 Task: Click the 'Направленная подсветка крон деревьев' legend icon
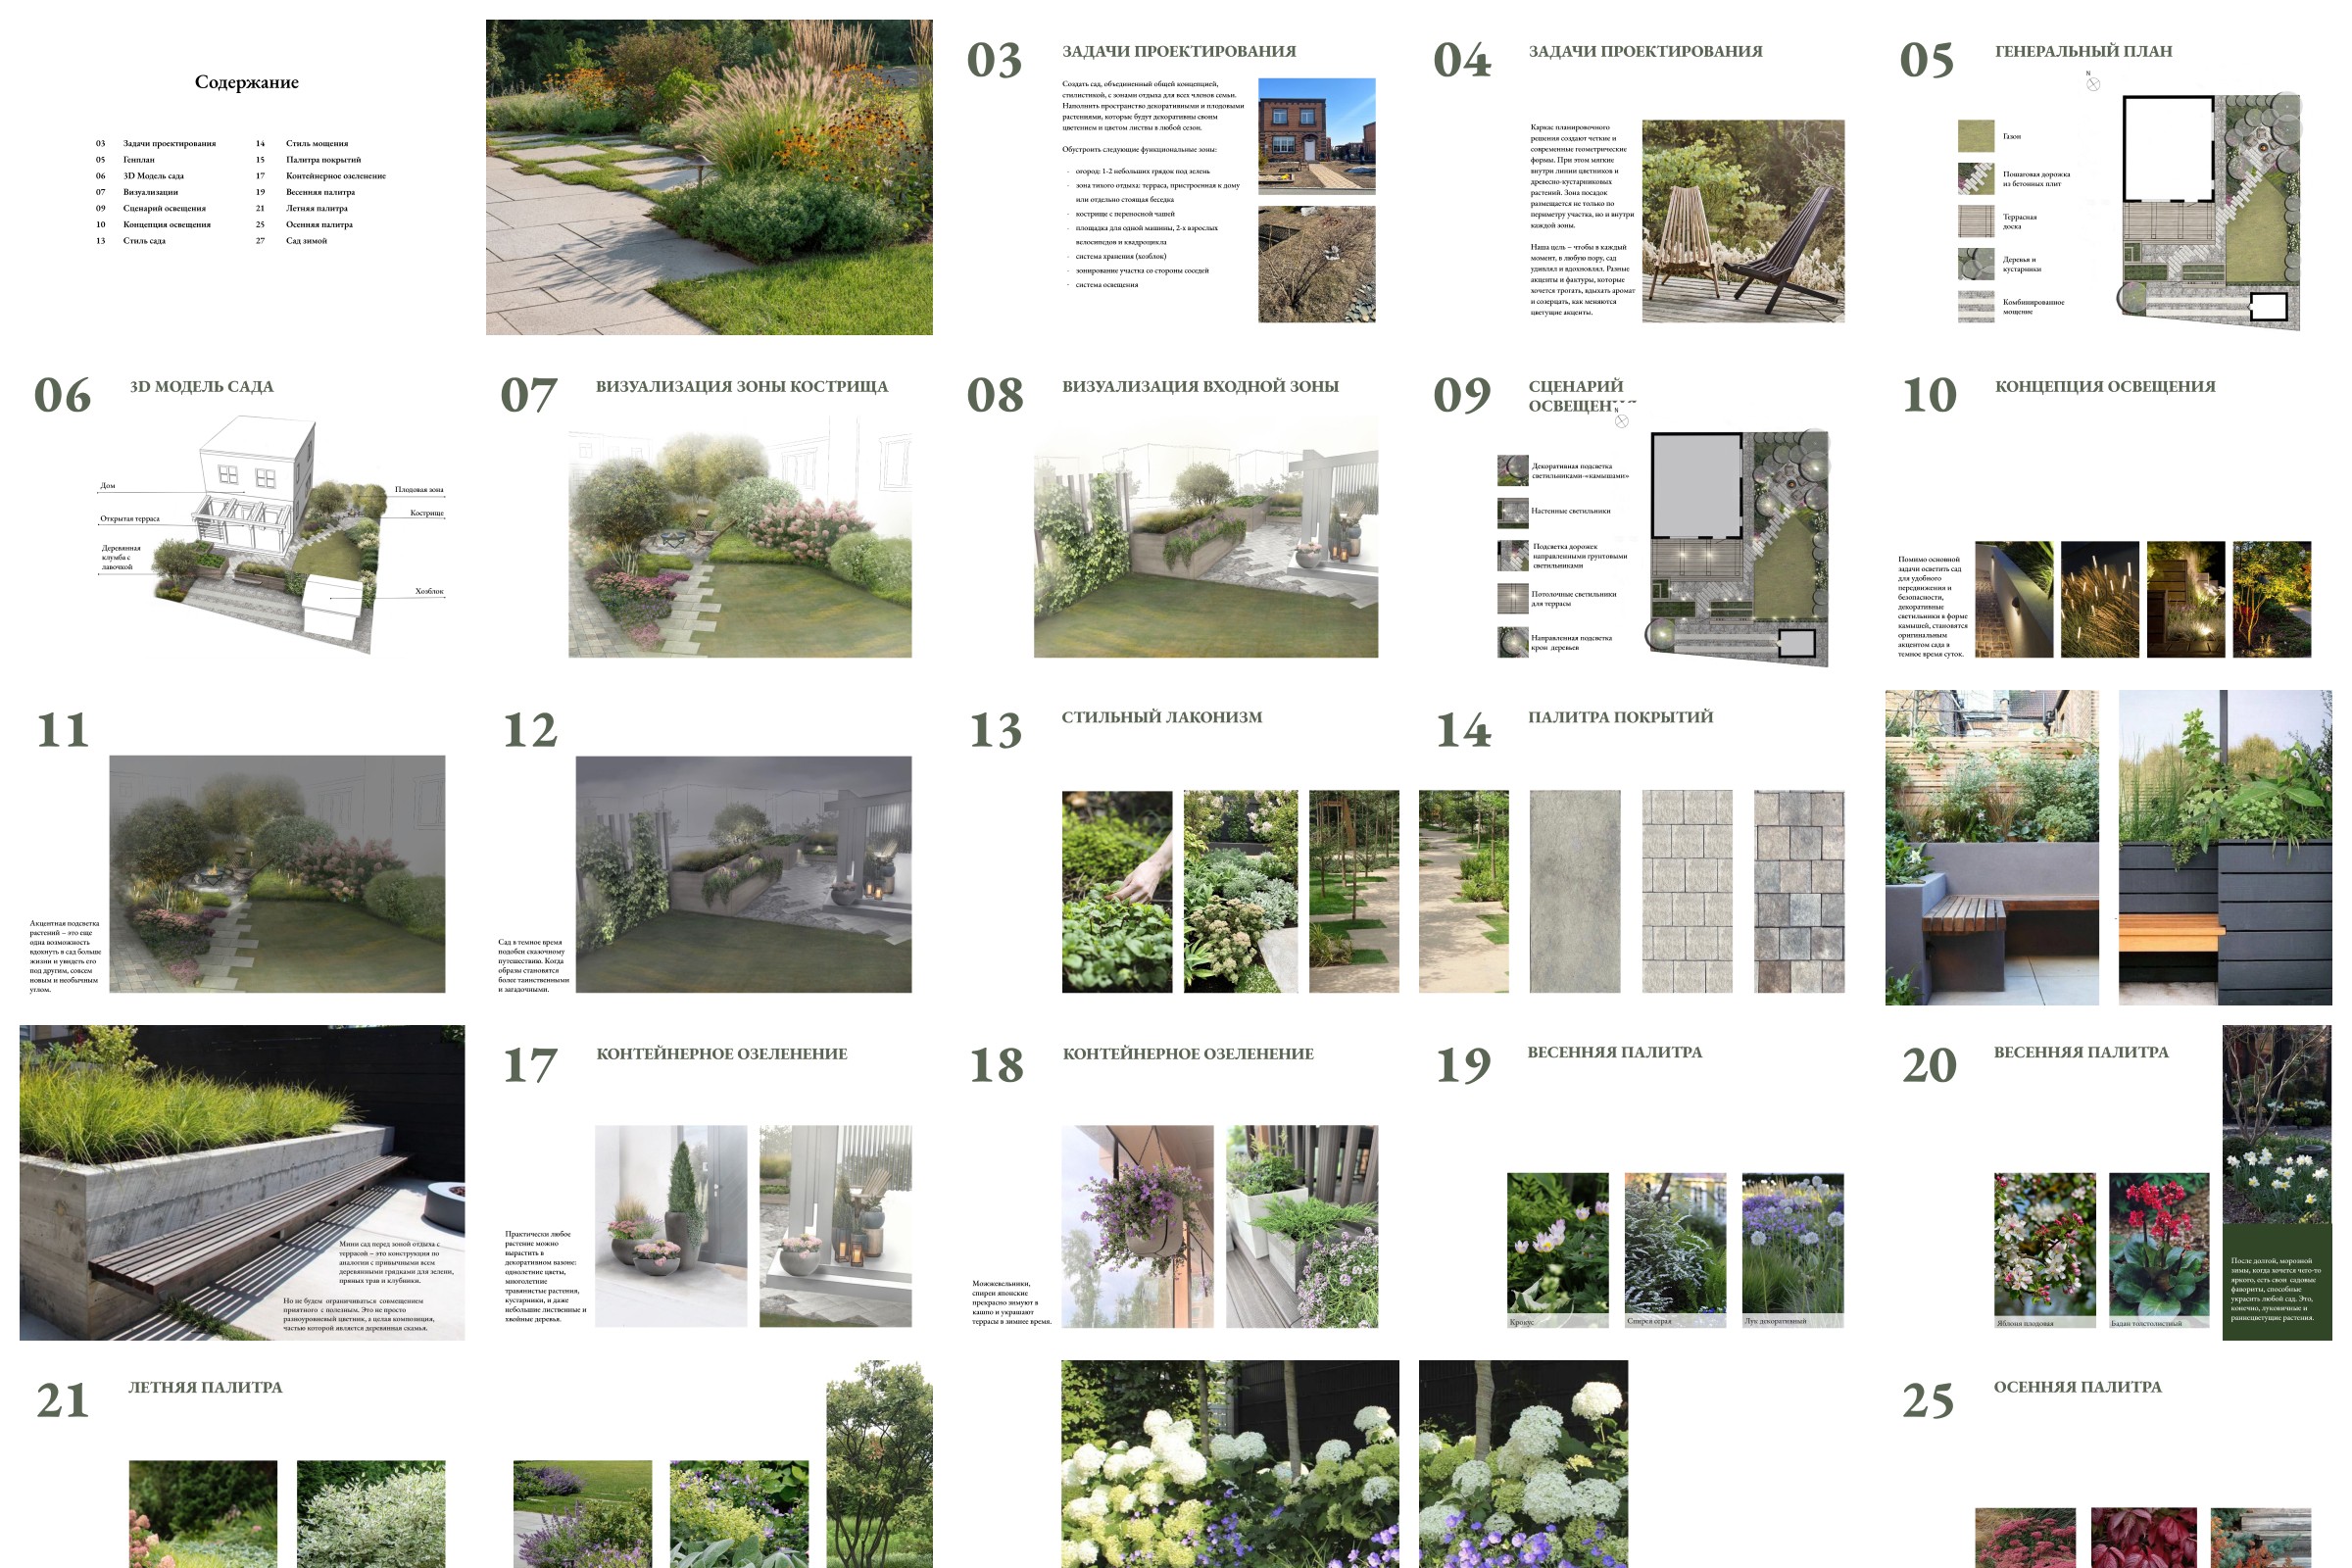[x=1512, y=641]
